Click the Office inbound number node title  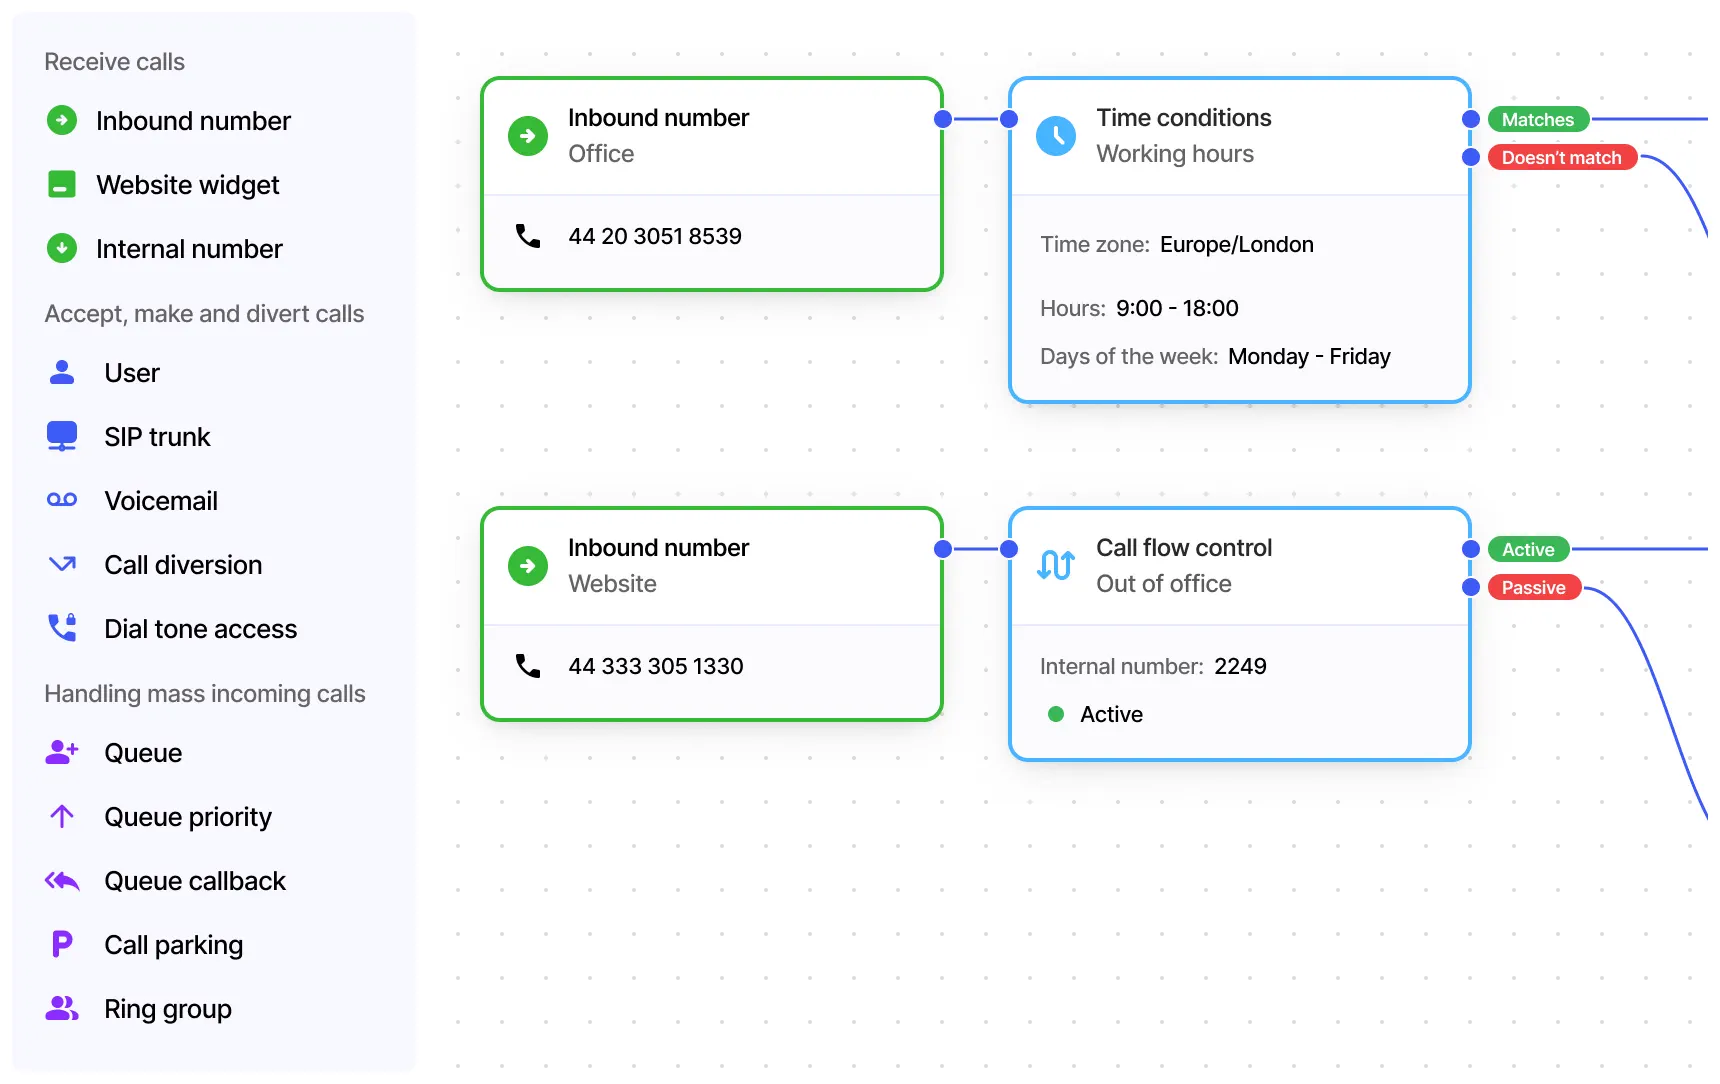point(658,118)
